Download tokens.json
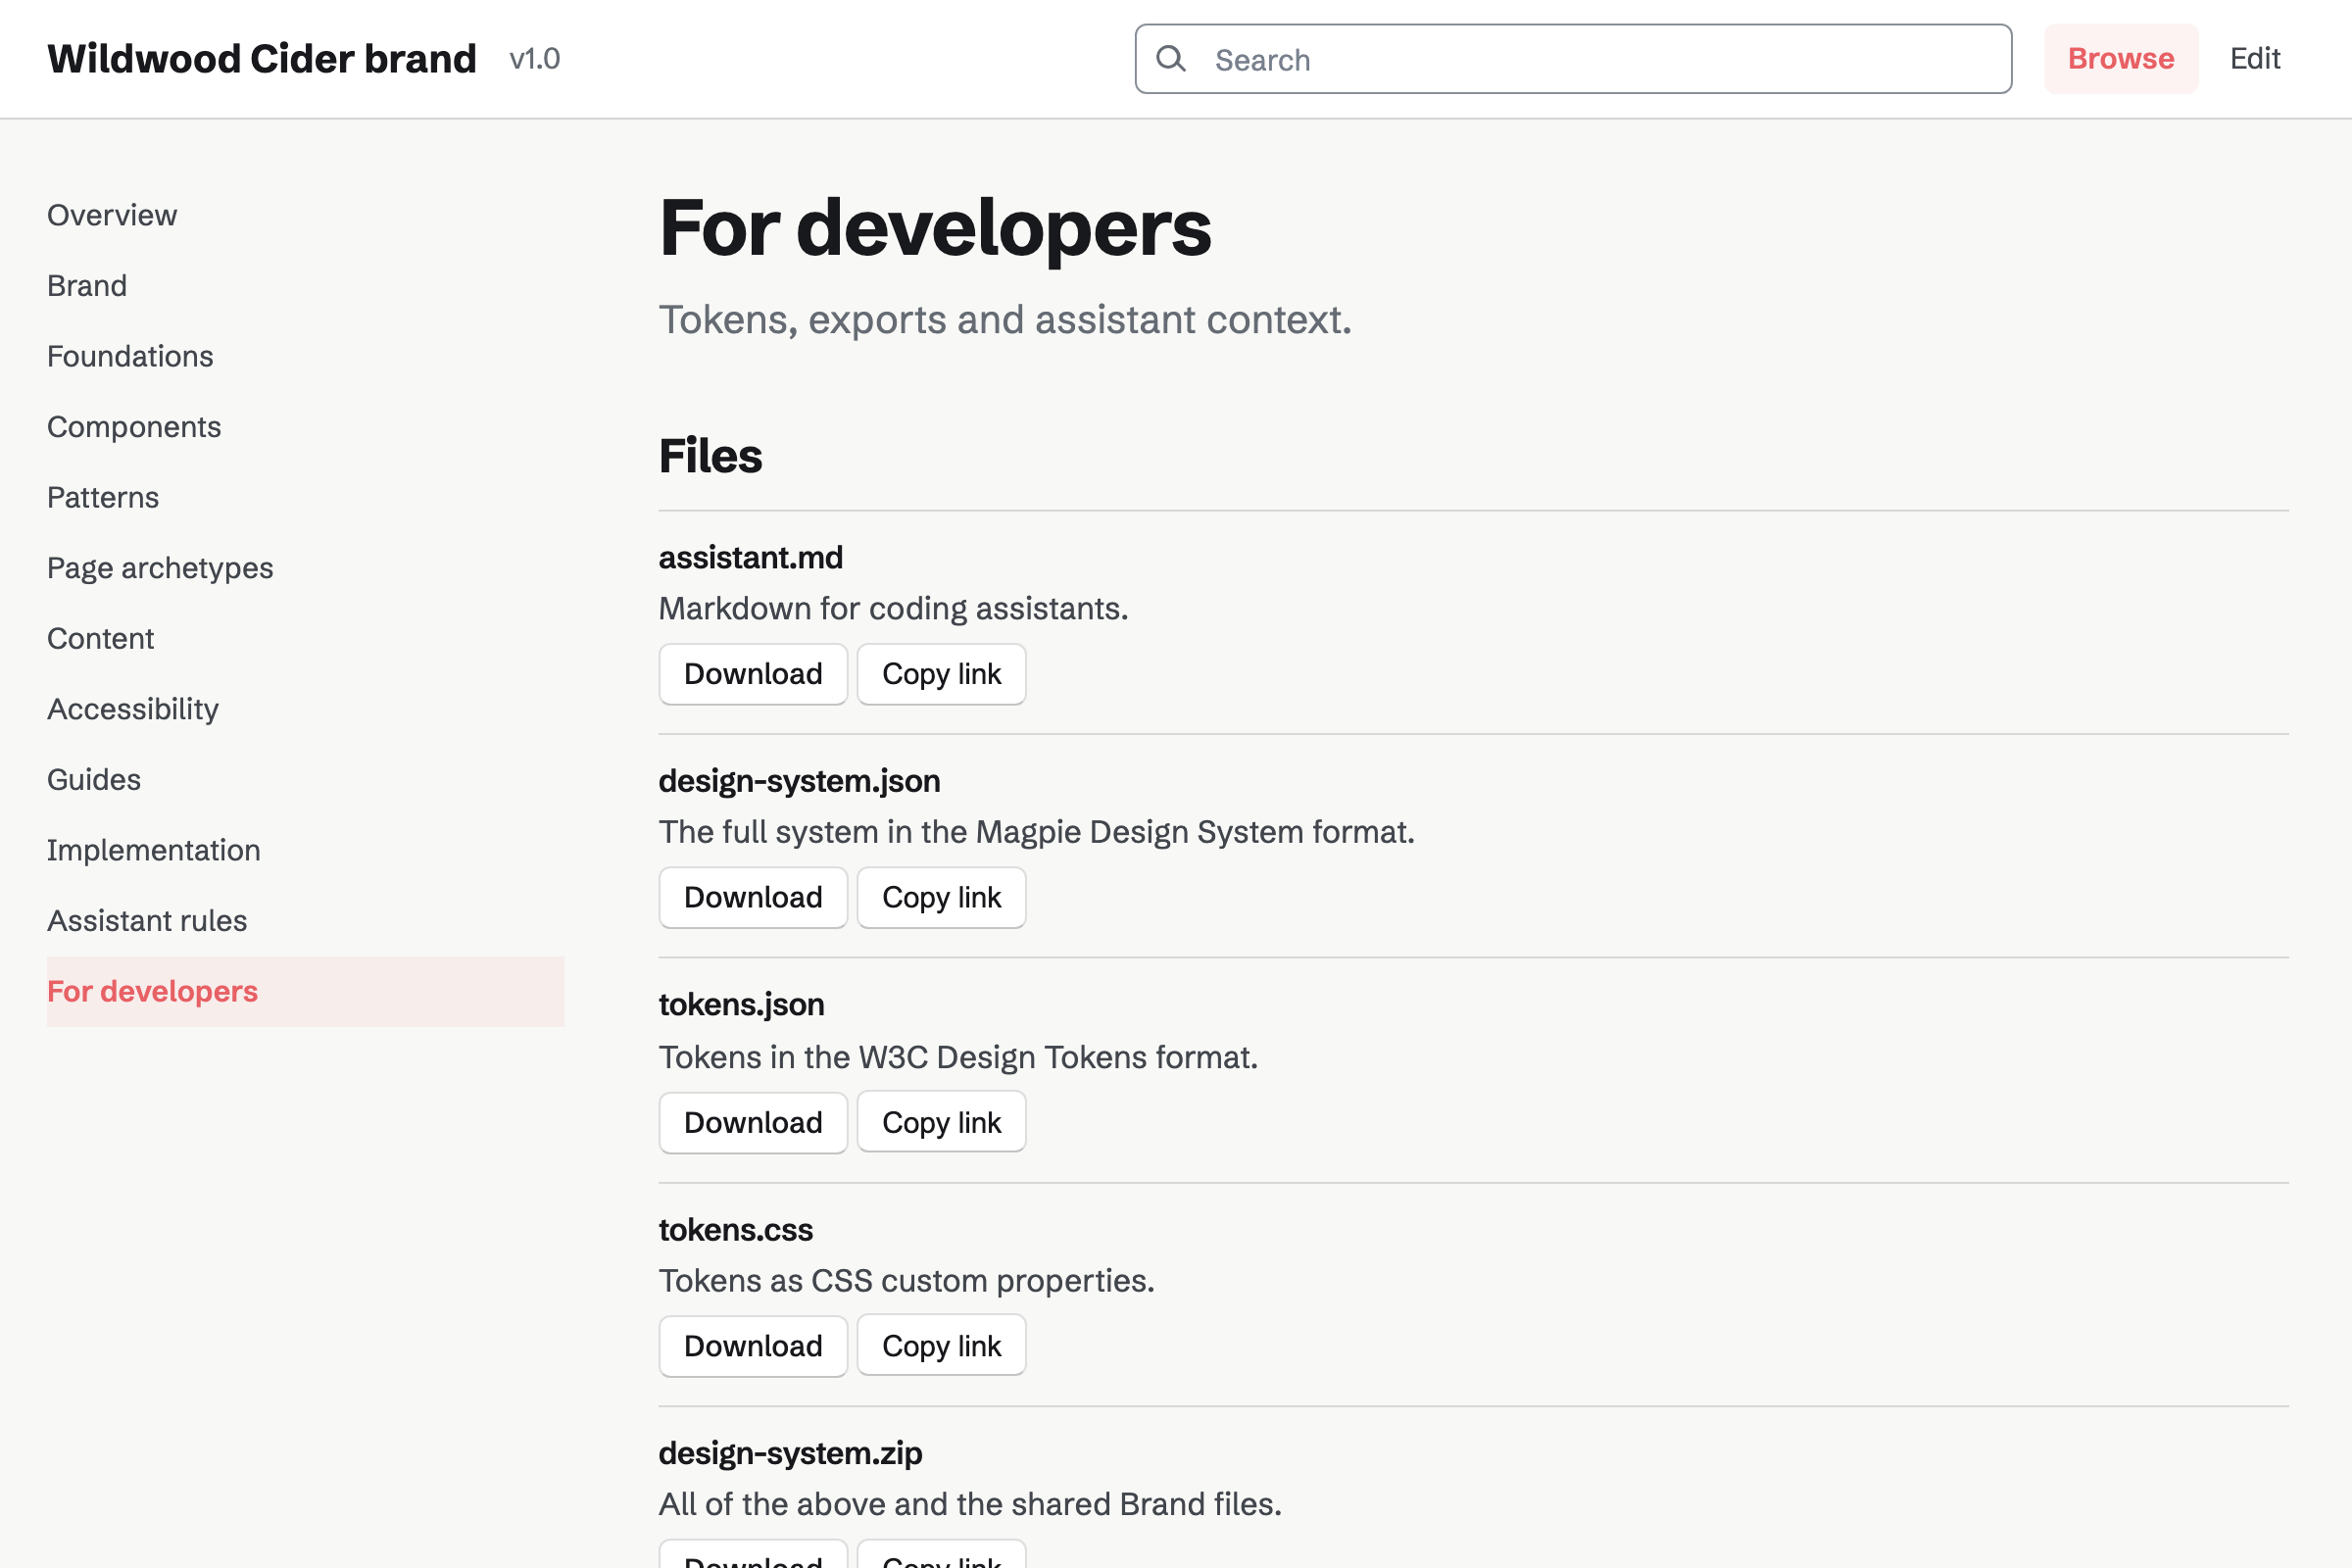This screenshot has height=1568, width=2352. (x=753, y=1122)
